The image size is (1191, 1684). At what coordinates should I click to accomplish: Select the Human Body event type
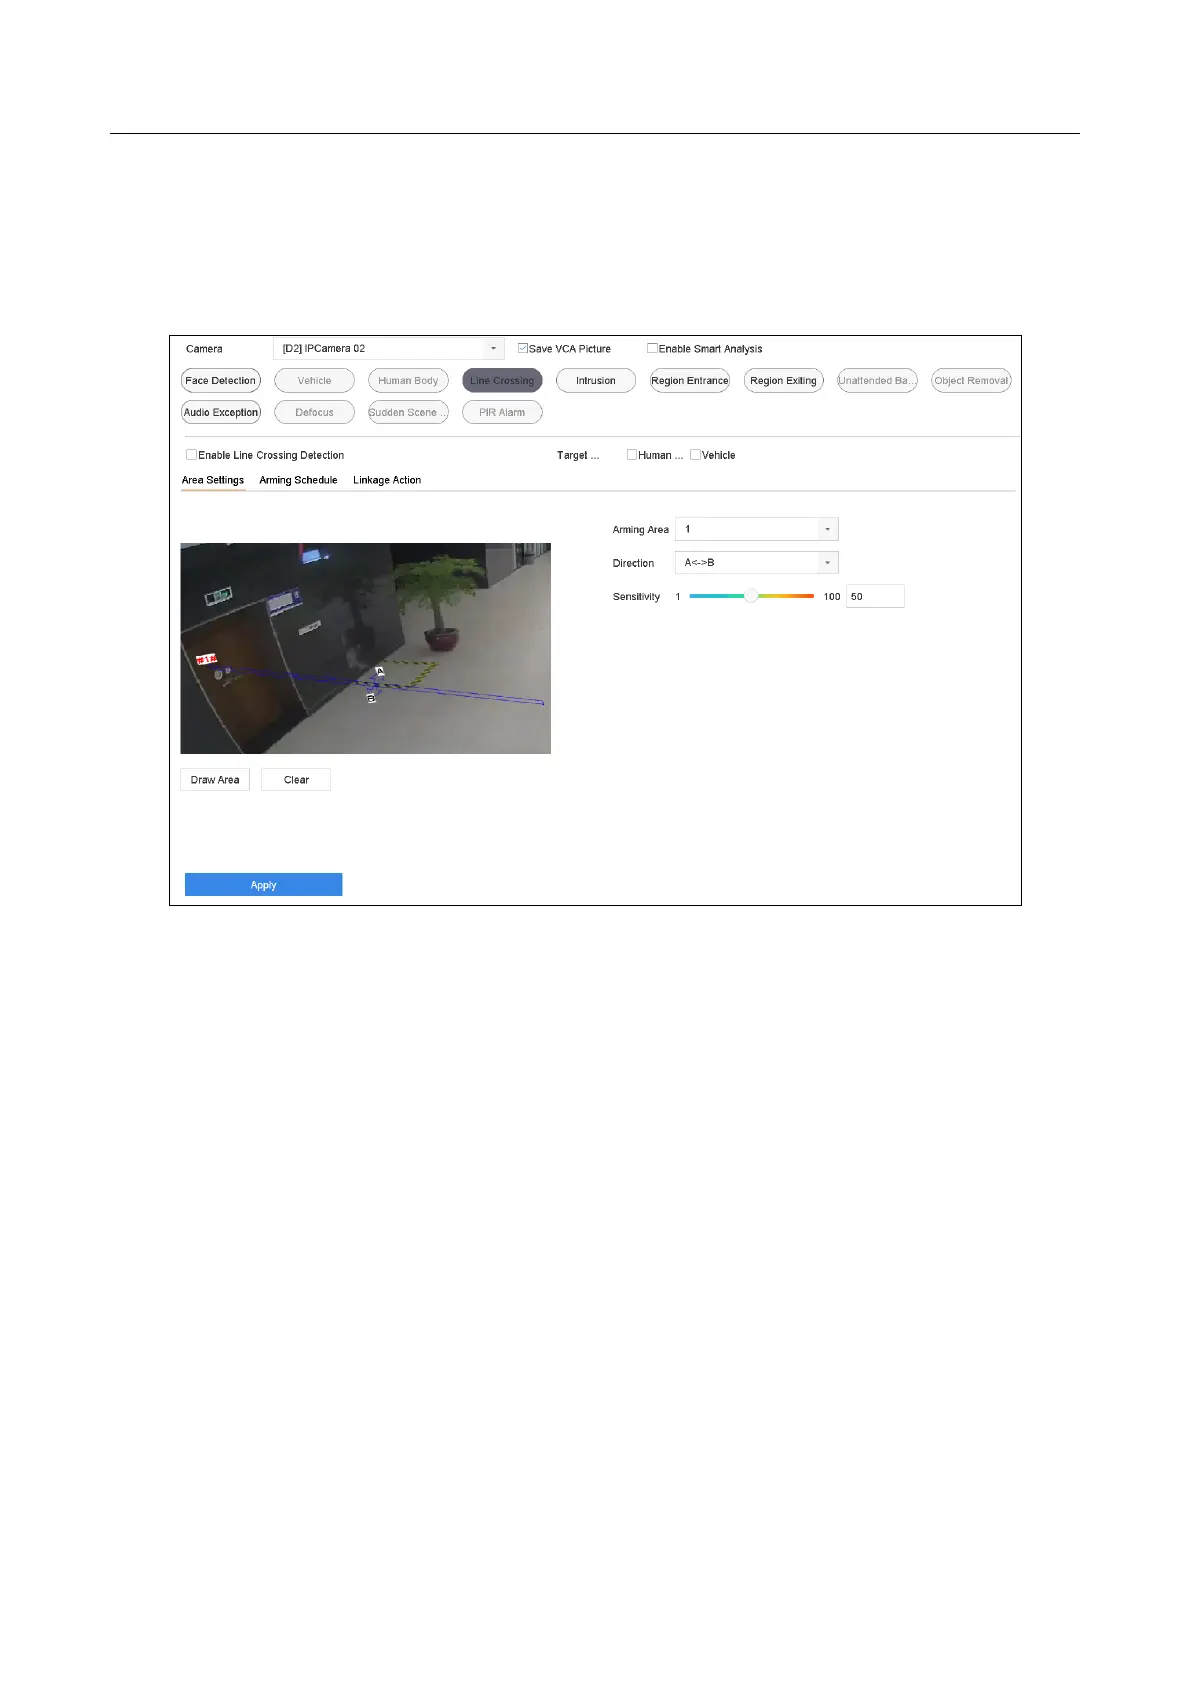coord(408,381)
